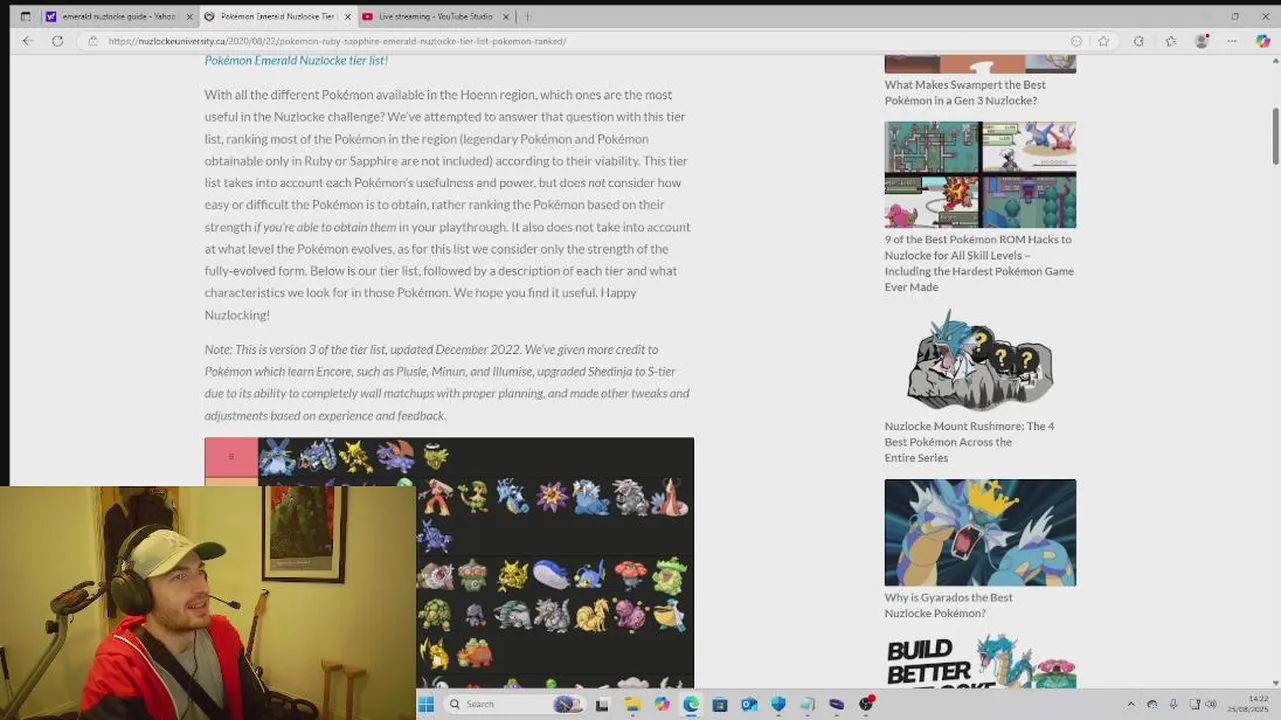Show hidden system tray icons

point(1131,704)
